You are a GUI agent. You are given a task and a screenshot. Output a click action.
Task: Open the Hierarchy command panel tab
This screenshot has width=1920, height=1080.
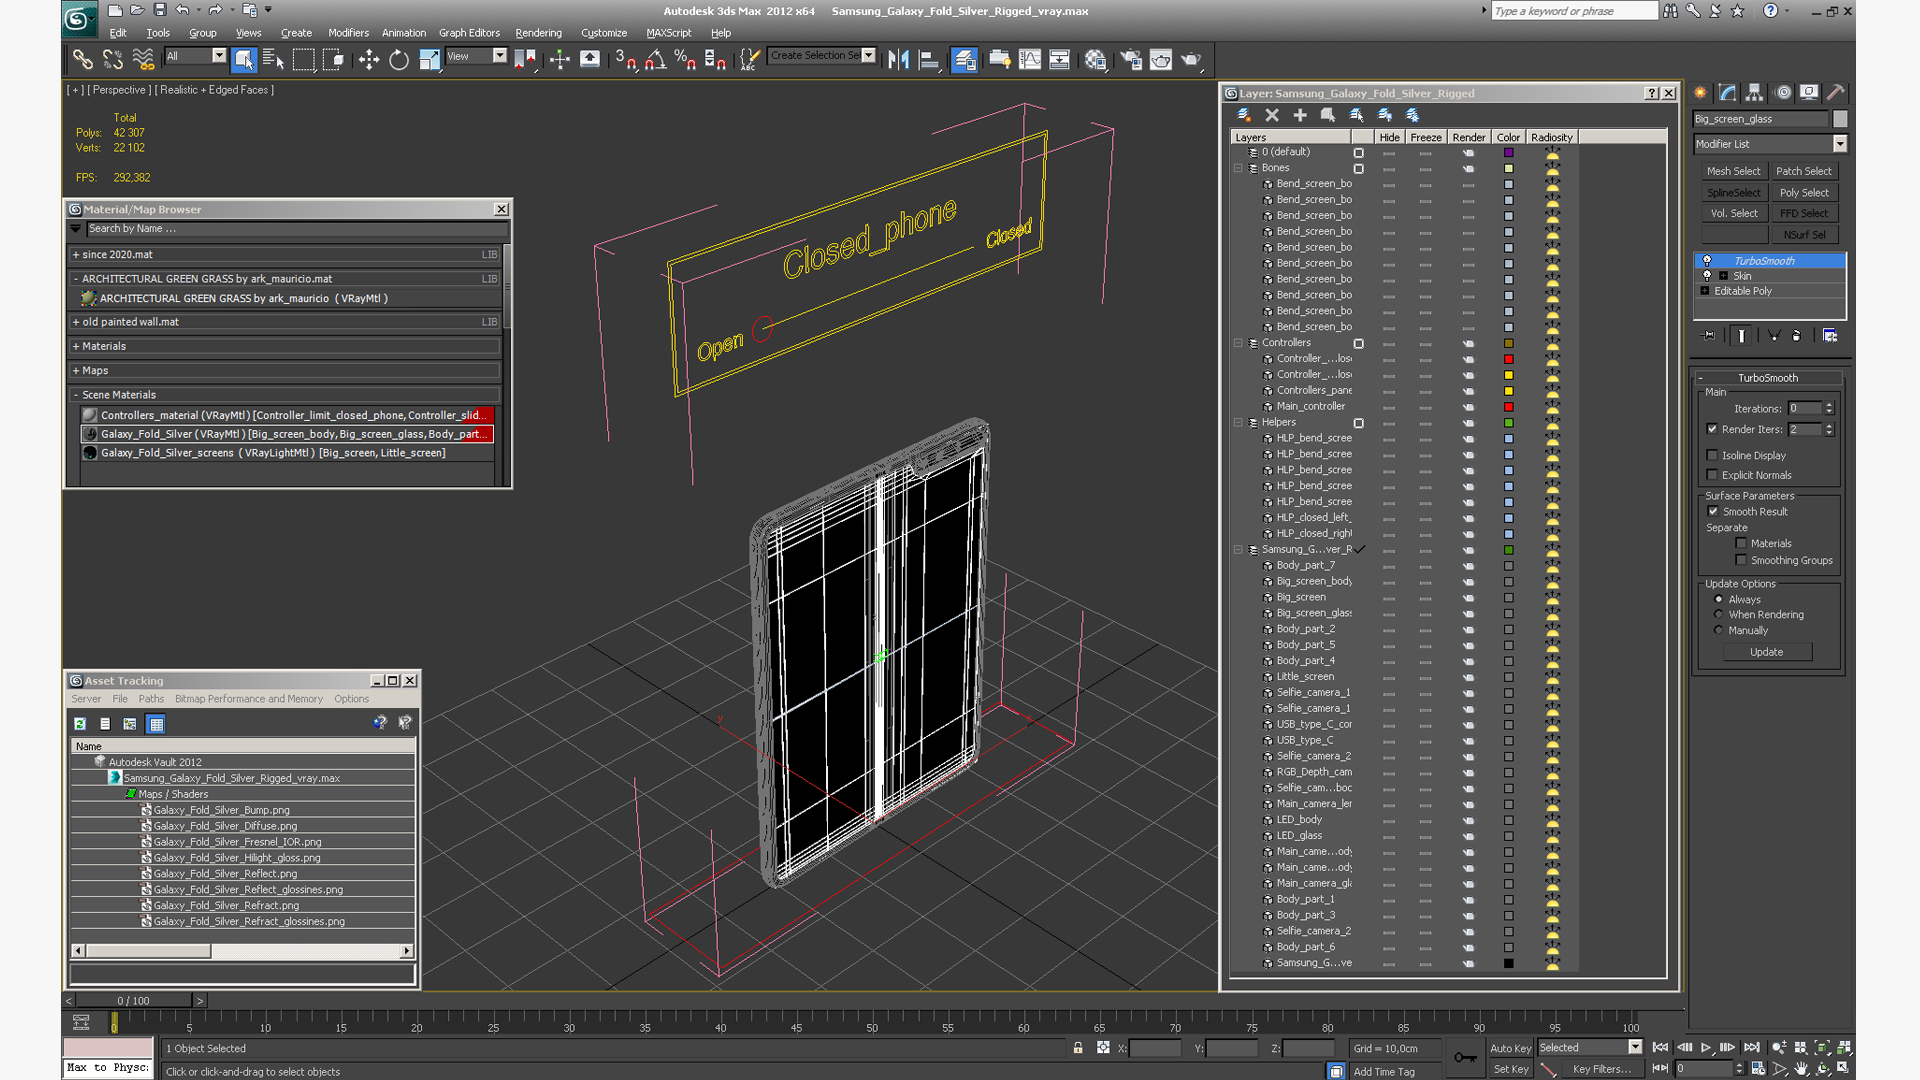(x=1755, y=93)
